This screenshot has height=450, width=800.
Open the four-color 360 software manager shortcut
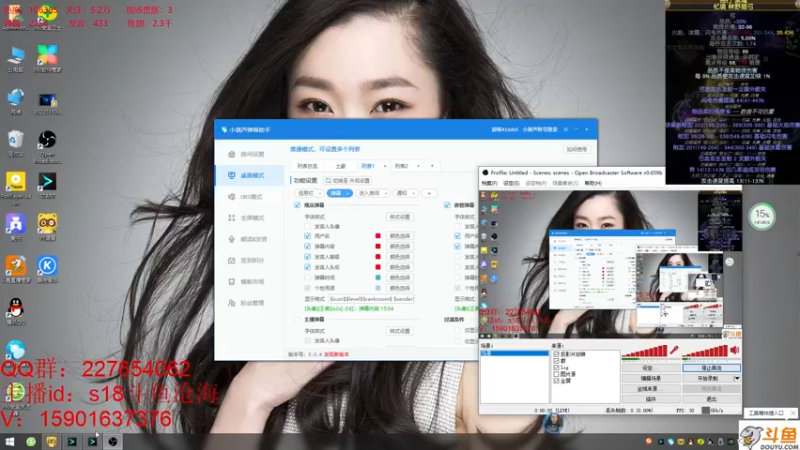[x=47, y=58]
